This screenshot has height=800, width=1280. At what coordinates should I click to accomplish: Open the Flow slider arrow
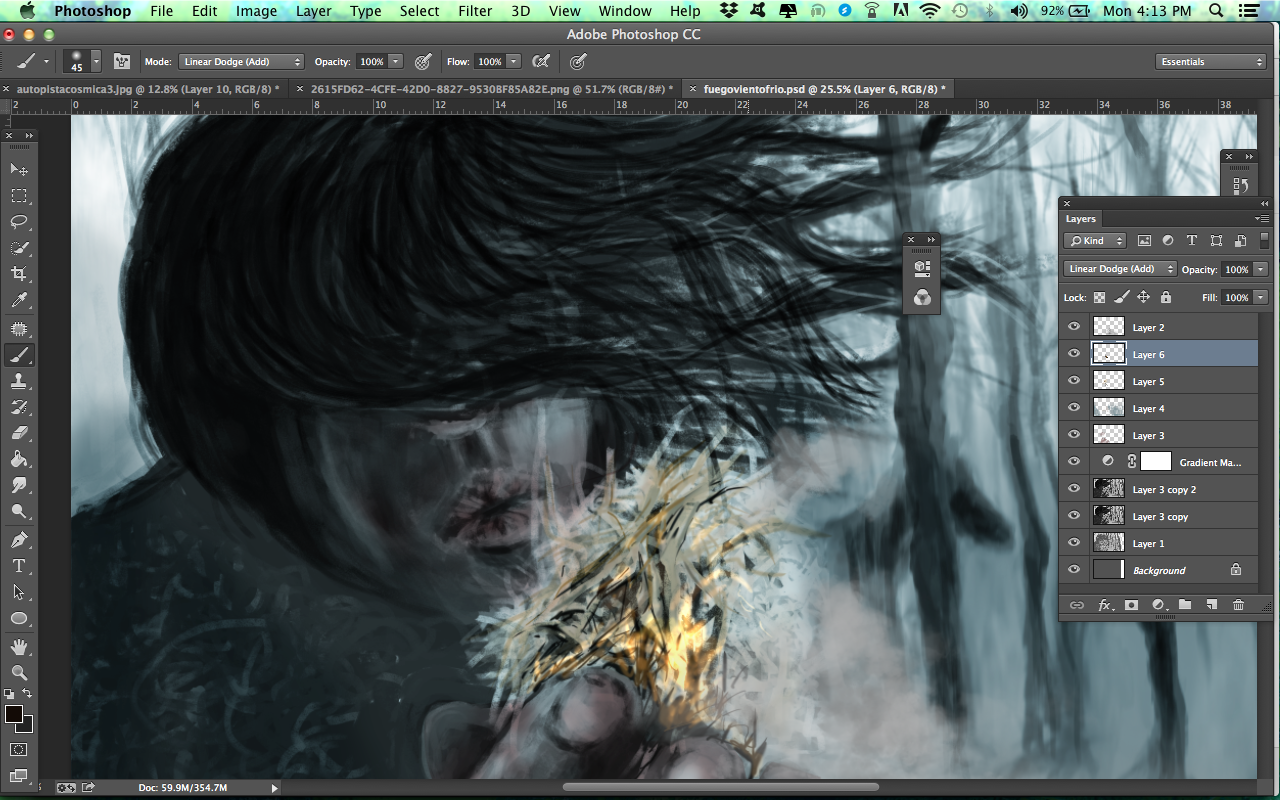pos(514,62)
